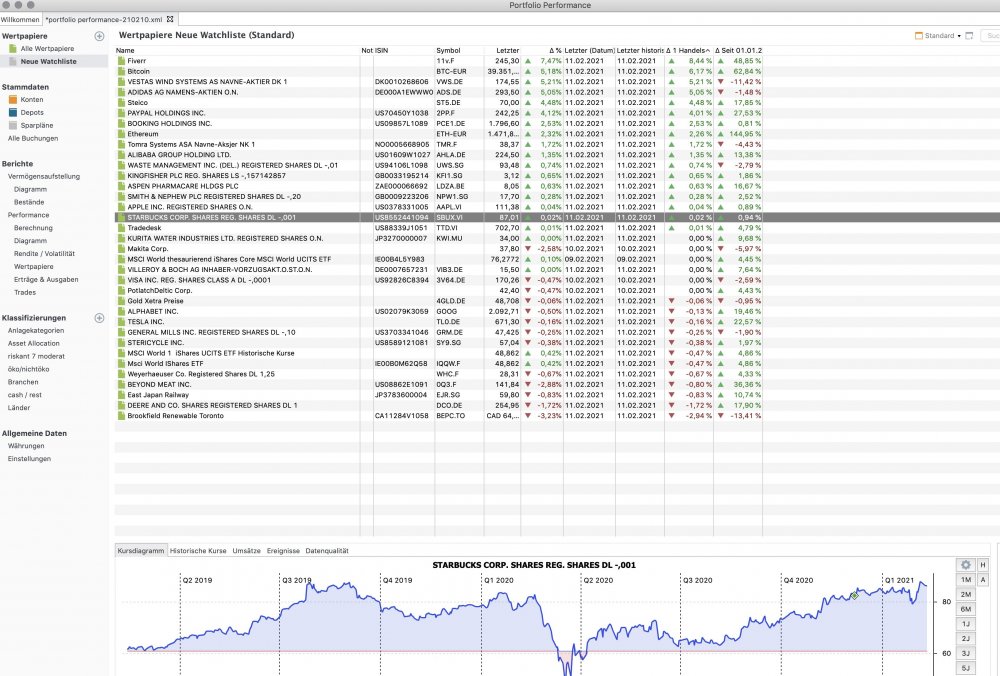Click the Konten orange icon in sidebar
This screenshot has height=676, width=1000.
point(13,100)
